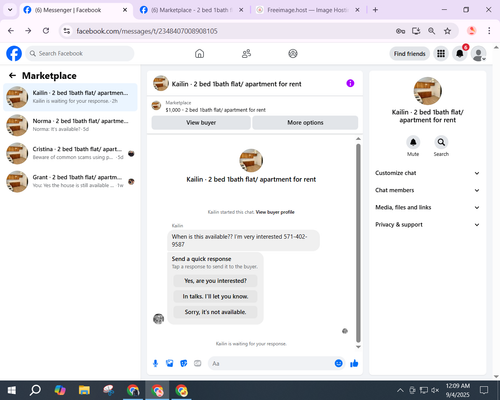Click the muted volume icon in the tray
Image resolution: width=500 pixels, height=400 pixels.
coord(435,390)
